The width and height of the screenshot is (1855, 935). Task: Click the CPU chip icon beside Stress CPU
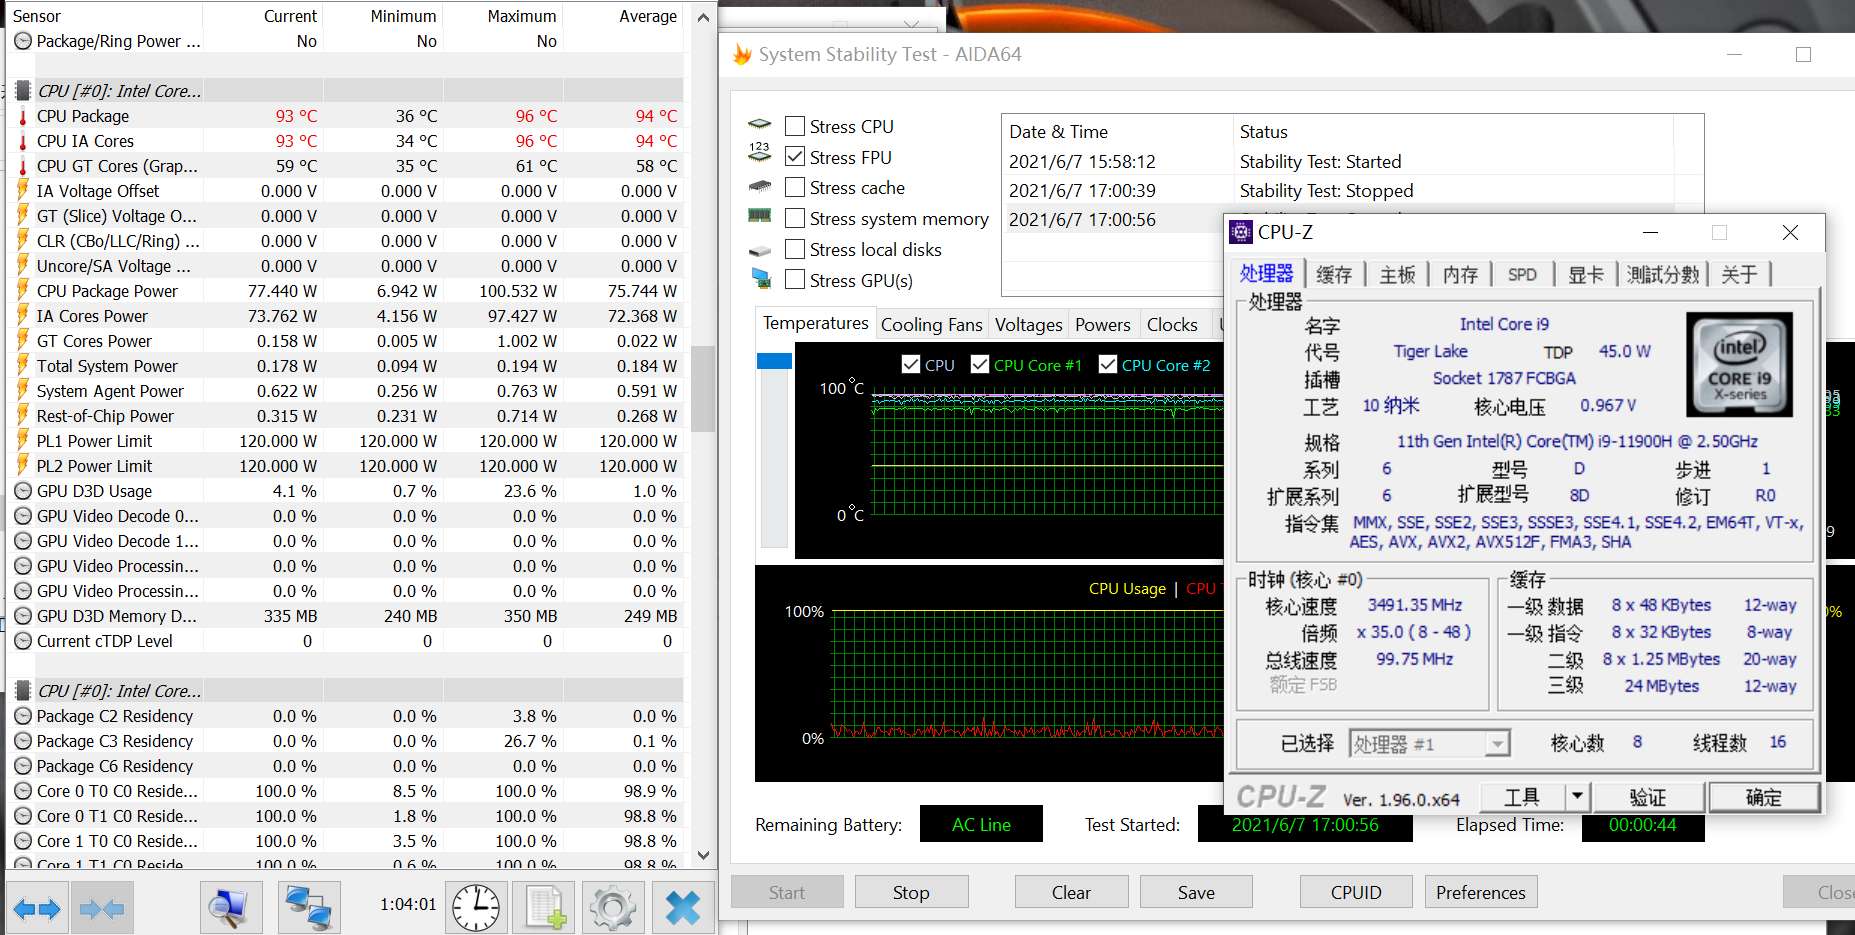click(760, 125)
